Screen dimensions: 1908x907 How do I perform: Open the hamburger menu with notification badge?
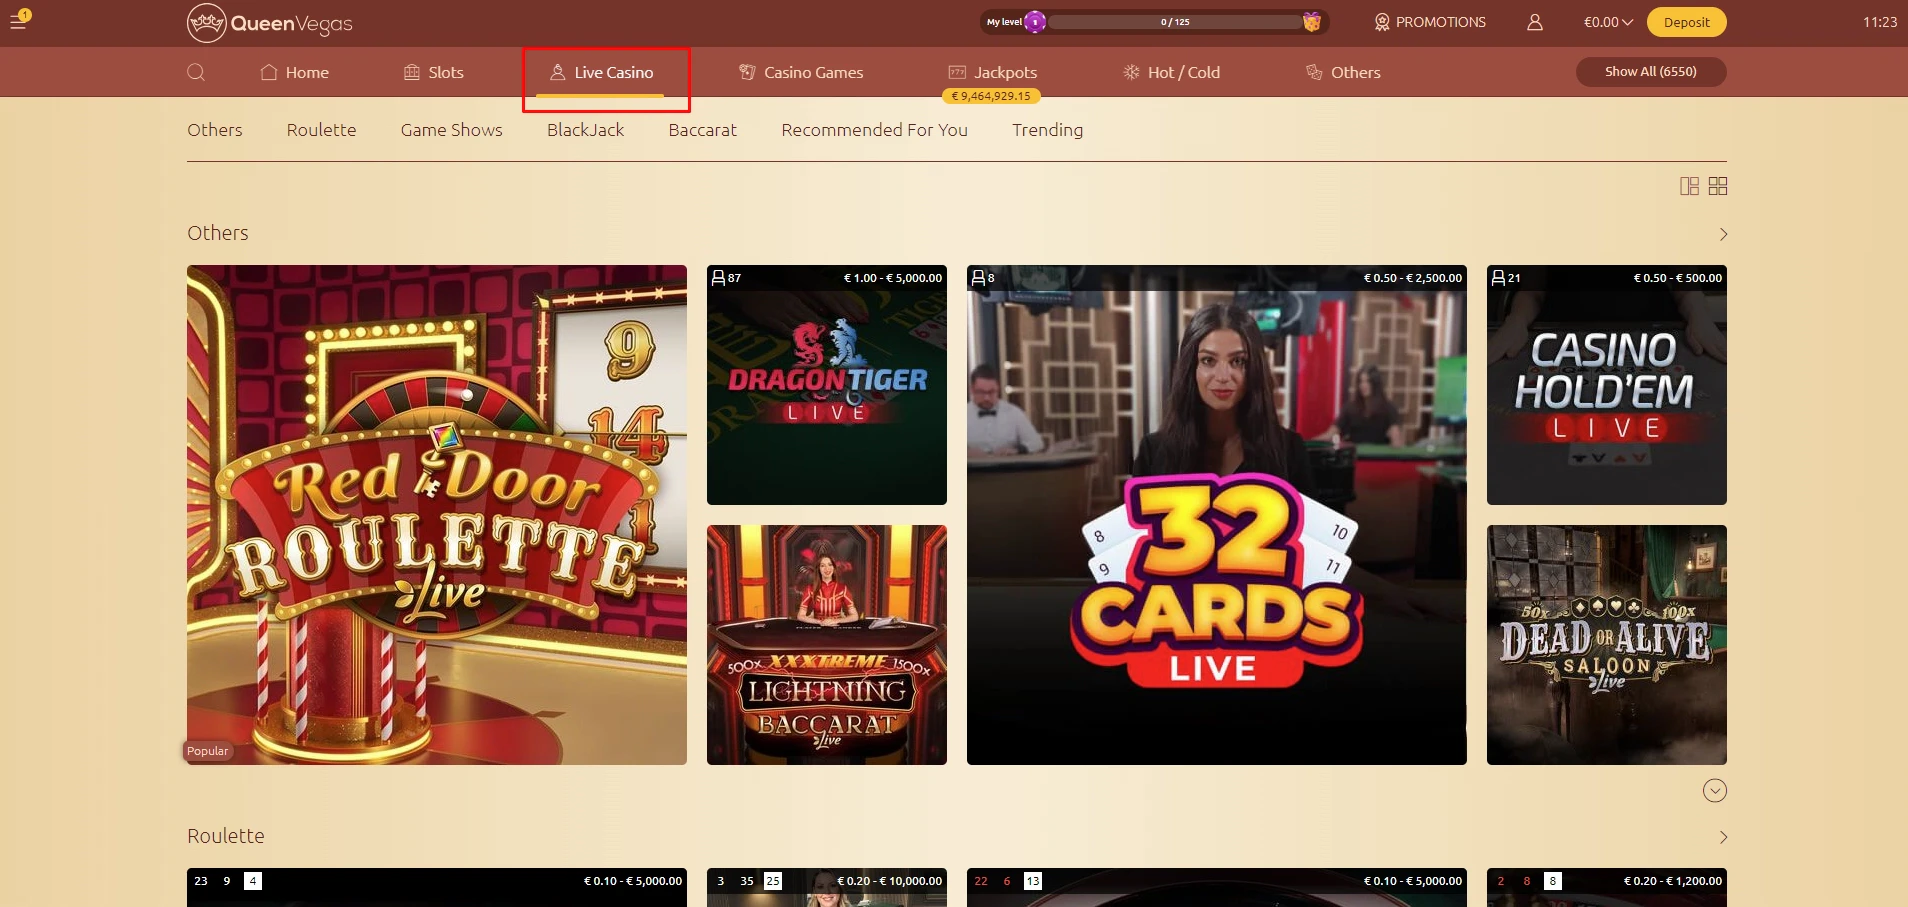(x=19, y=20)
